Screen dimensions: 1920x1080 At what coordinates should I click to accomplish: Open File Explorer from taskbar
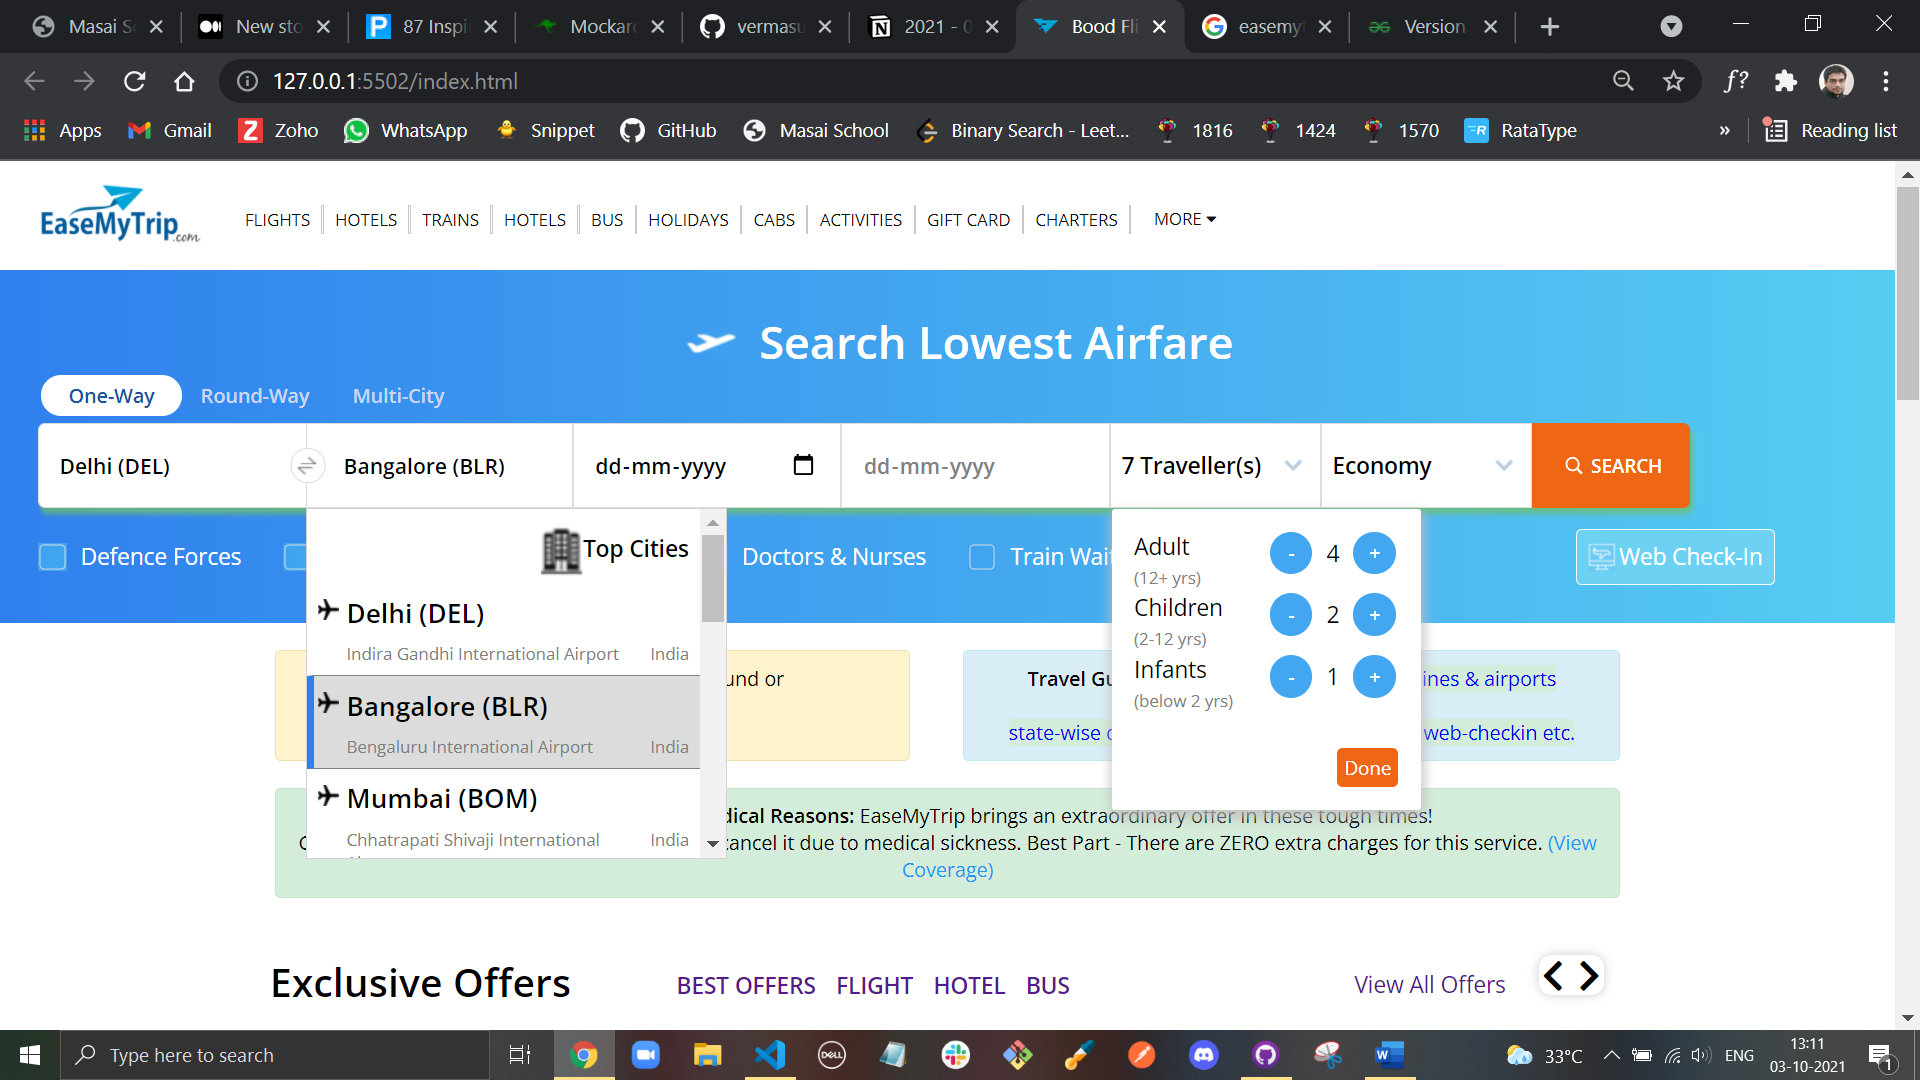708,1055
